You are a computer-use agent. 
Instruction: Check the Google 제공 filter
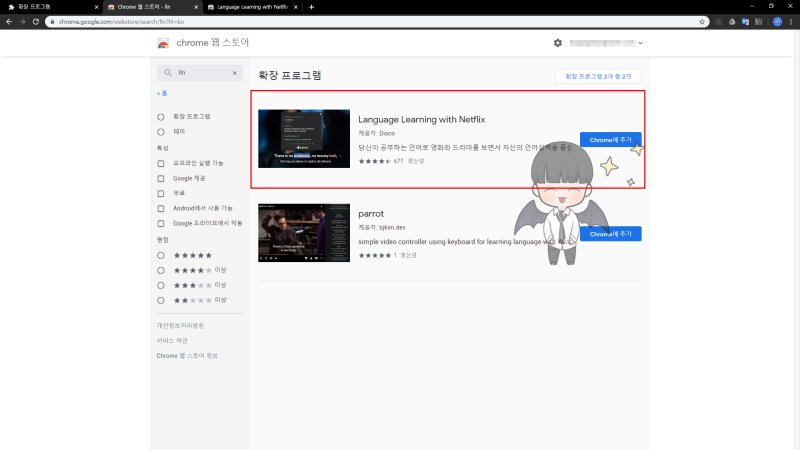(161, 179)
